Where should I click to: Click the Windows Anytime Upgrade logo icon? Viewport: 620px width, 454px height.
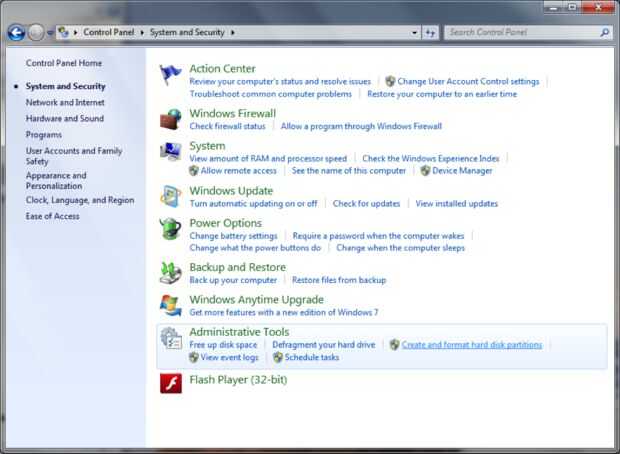coord(170,305)
